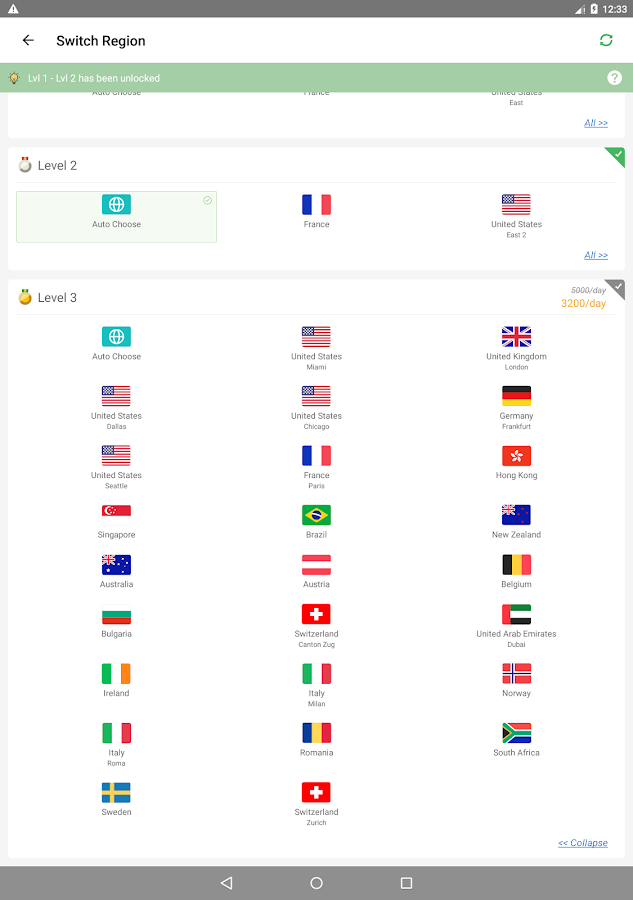The height and width of the screenshot is (900, 633).
Task: Expand all Level 1 servers
Action: [x=596, y=123]
